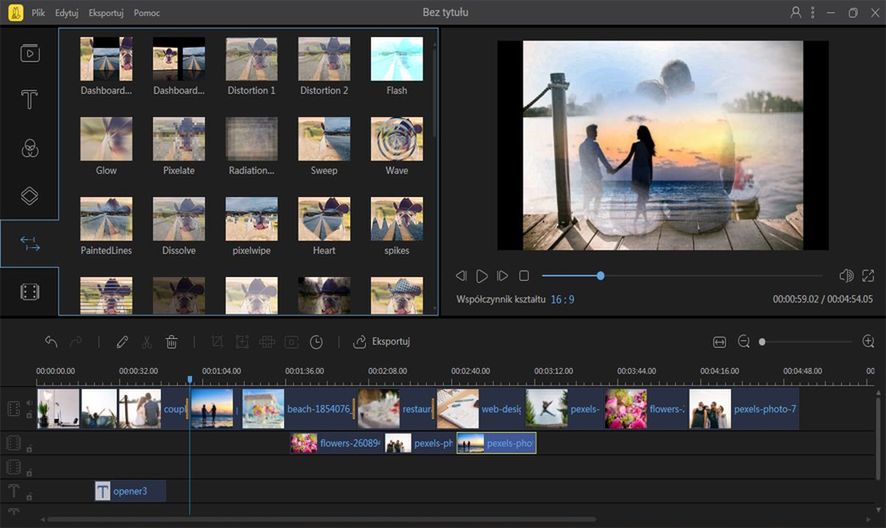Select the Wave transition

click(397, 146)
